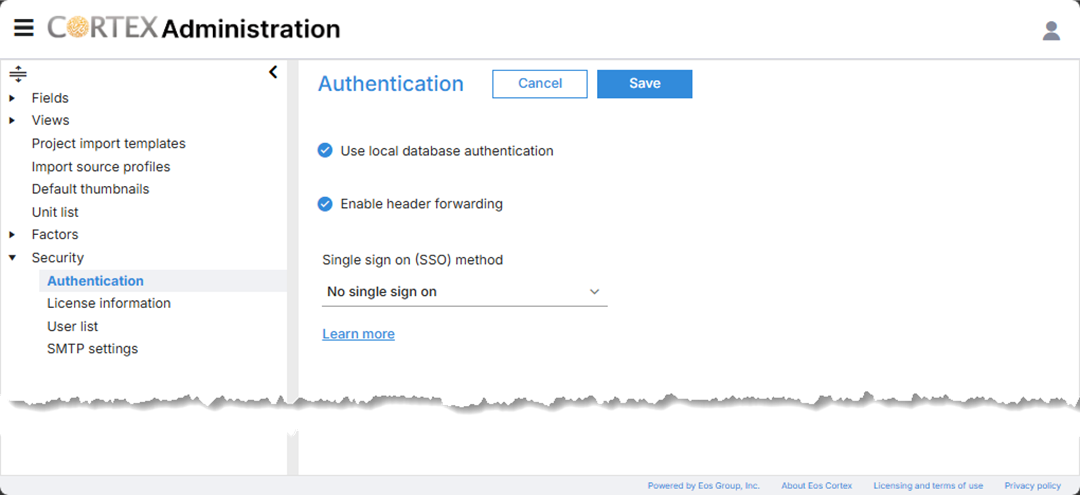Expand the Fields tree node
This screenshot has height=495, width=1080.
coord(12,98)
